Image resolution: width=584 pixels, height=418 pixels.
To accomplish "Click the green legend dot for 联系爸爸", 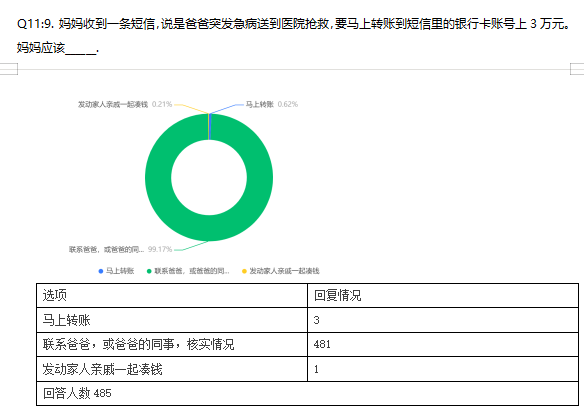I will (x=149, y=271).
